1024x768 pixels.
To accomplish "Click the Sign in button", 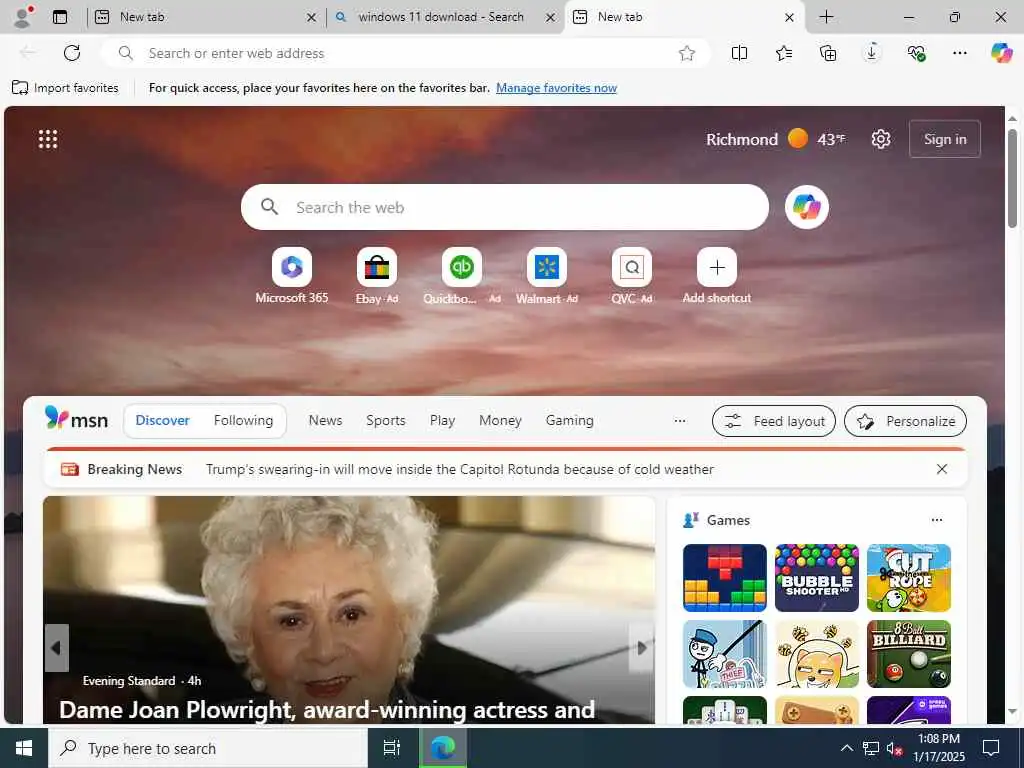I will (944, 139).
